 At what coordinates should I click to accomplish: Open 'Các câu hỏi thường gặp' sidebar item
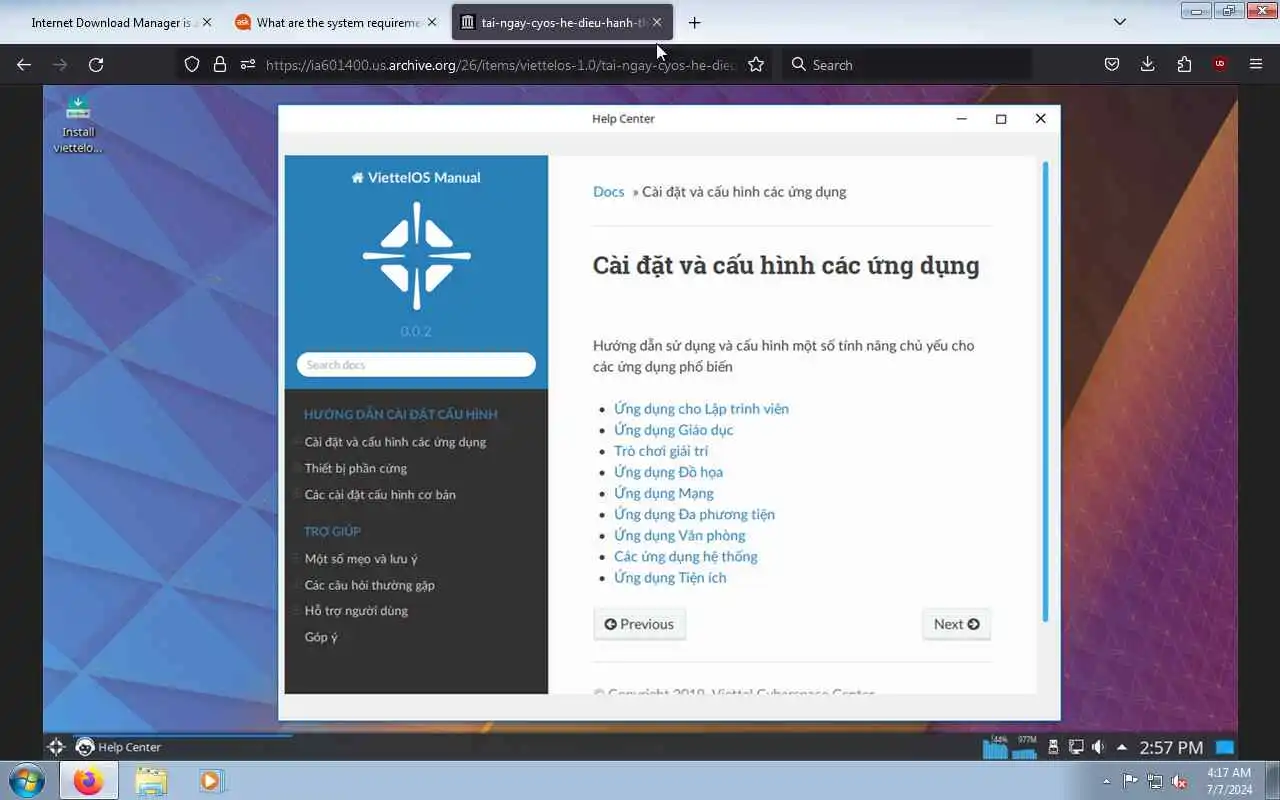coord(369,585)
